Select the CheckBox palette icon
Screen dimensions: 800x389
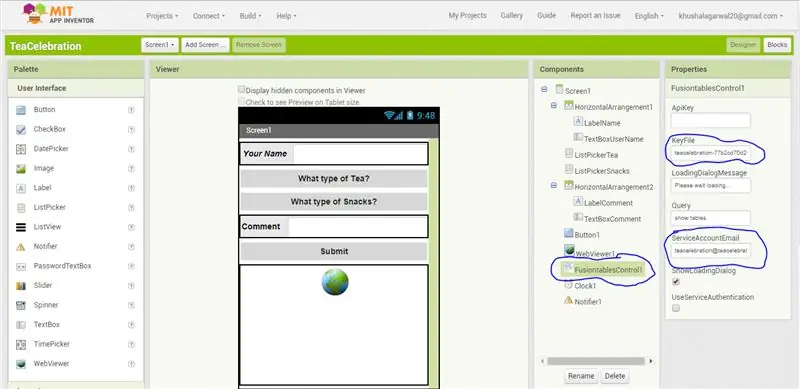pyautogui.click(x=21, y=130)
